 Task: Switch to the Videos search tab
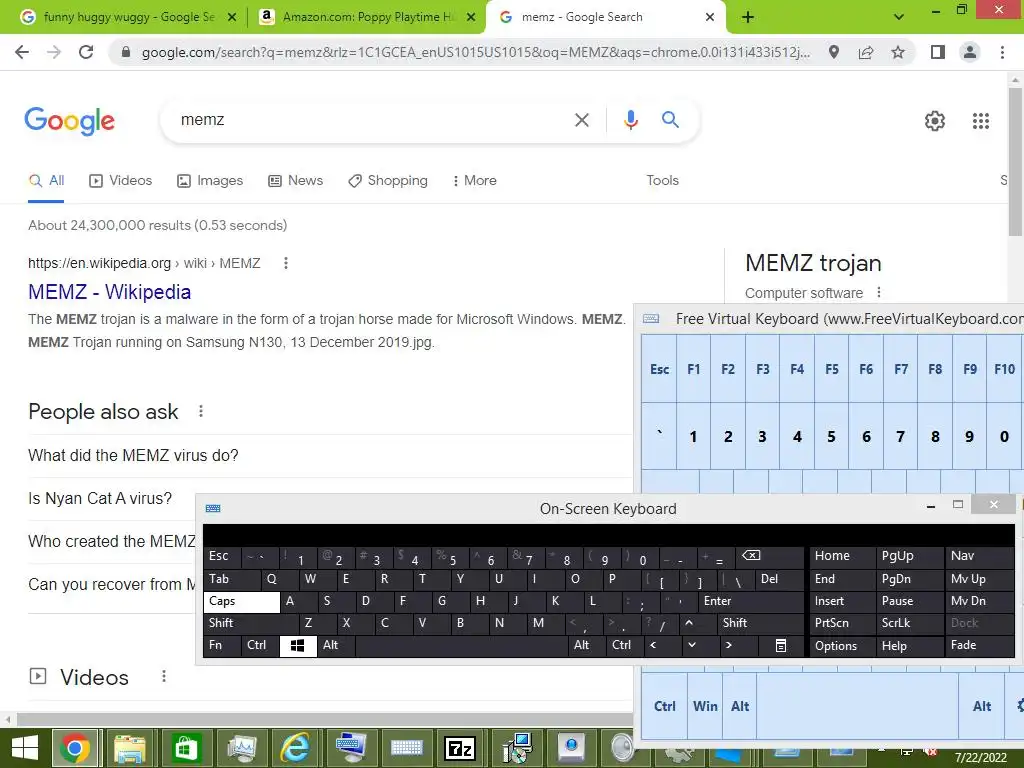pyautogui.click(x=121, y=181)
